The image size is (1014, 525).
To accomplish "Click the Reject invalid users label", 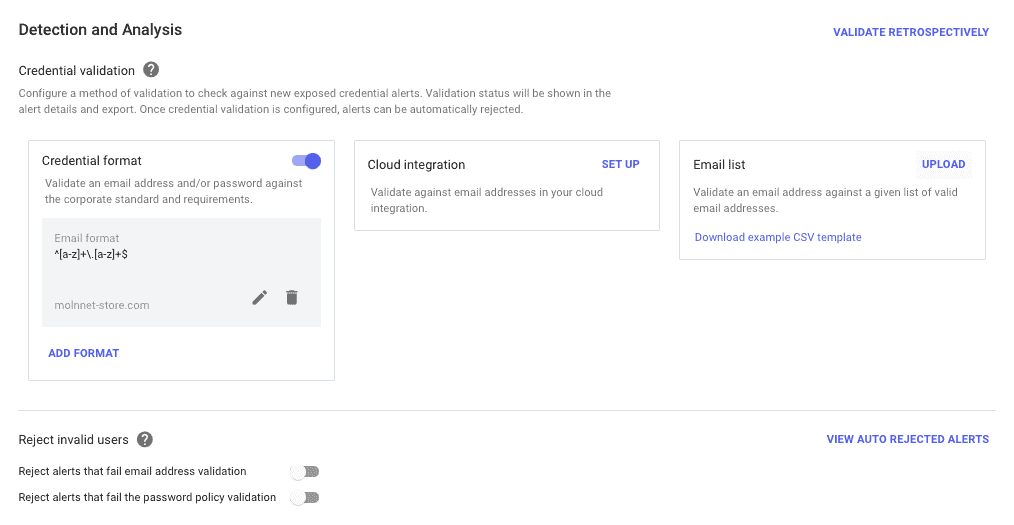I will 74,440.
